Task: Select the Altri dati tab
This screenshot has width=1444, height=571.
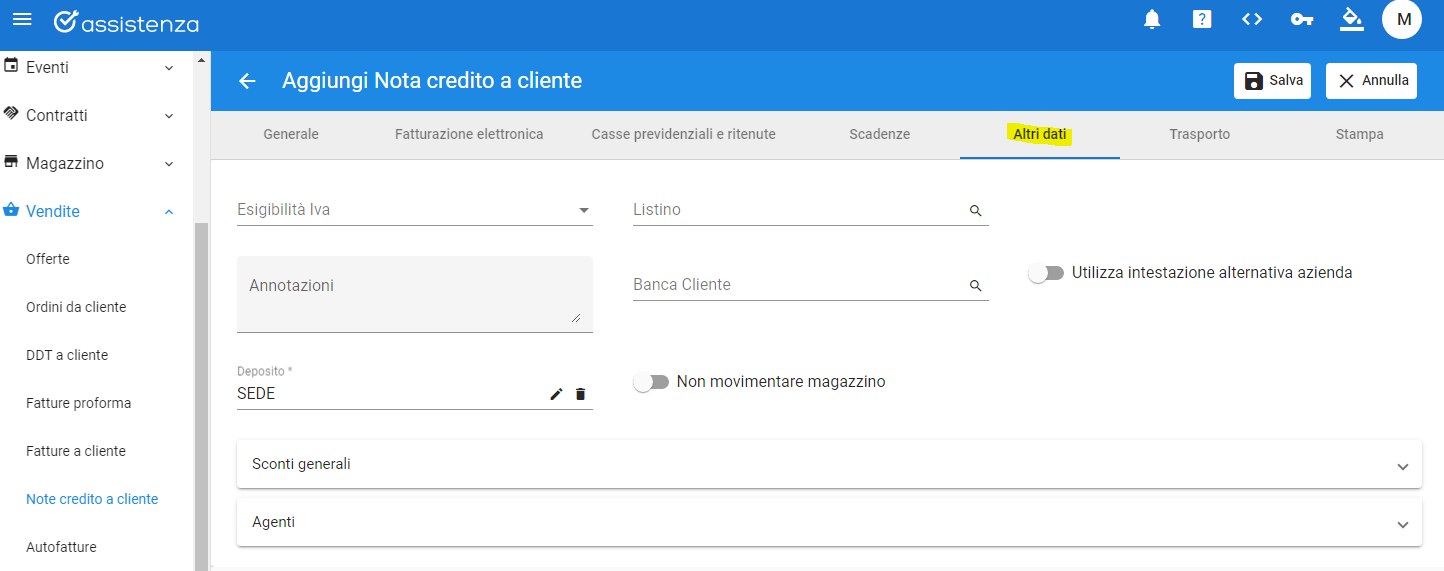Action: click(x=1040, y=134)
